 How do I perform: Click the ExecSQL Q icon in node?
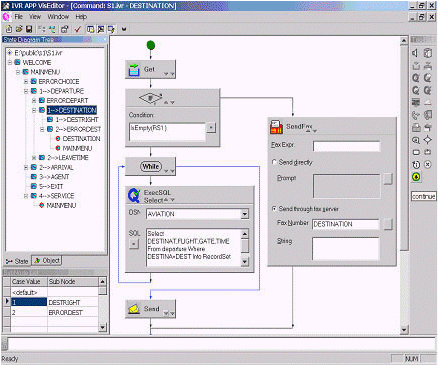pyautogui.click(x=134, y=195)
